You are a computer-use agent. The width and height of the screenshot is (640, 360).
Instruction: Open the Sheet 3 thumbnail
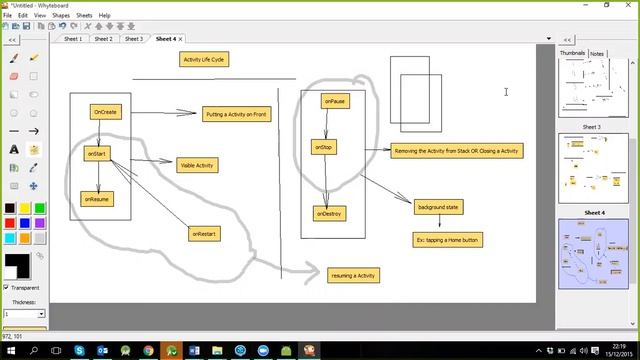click(593, 168)
